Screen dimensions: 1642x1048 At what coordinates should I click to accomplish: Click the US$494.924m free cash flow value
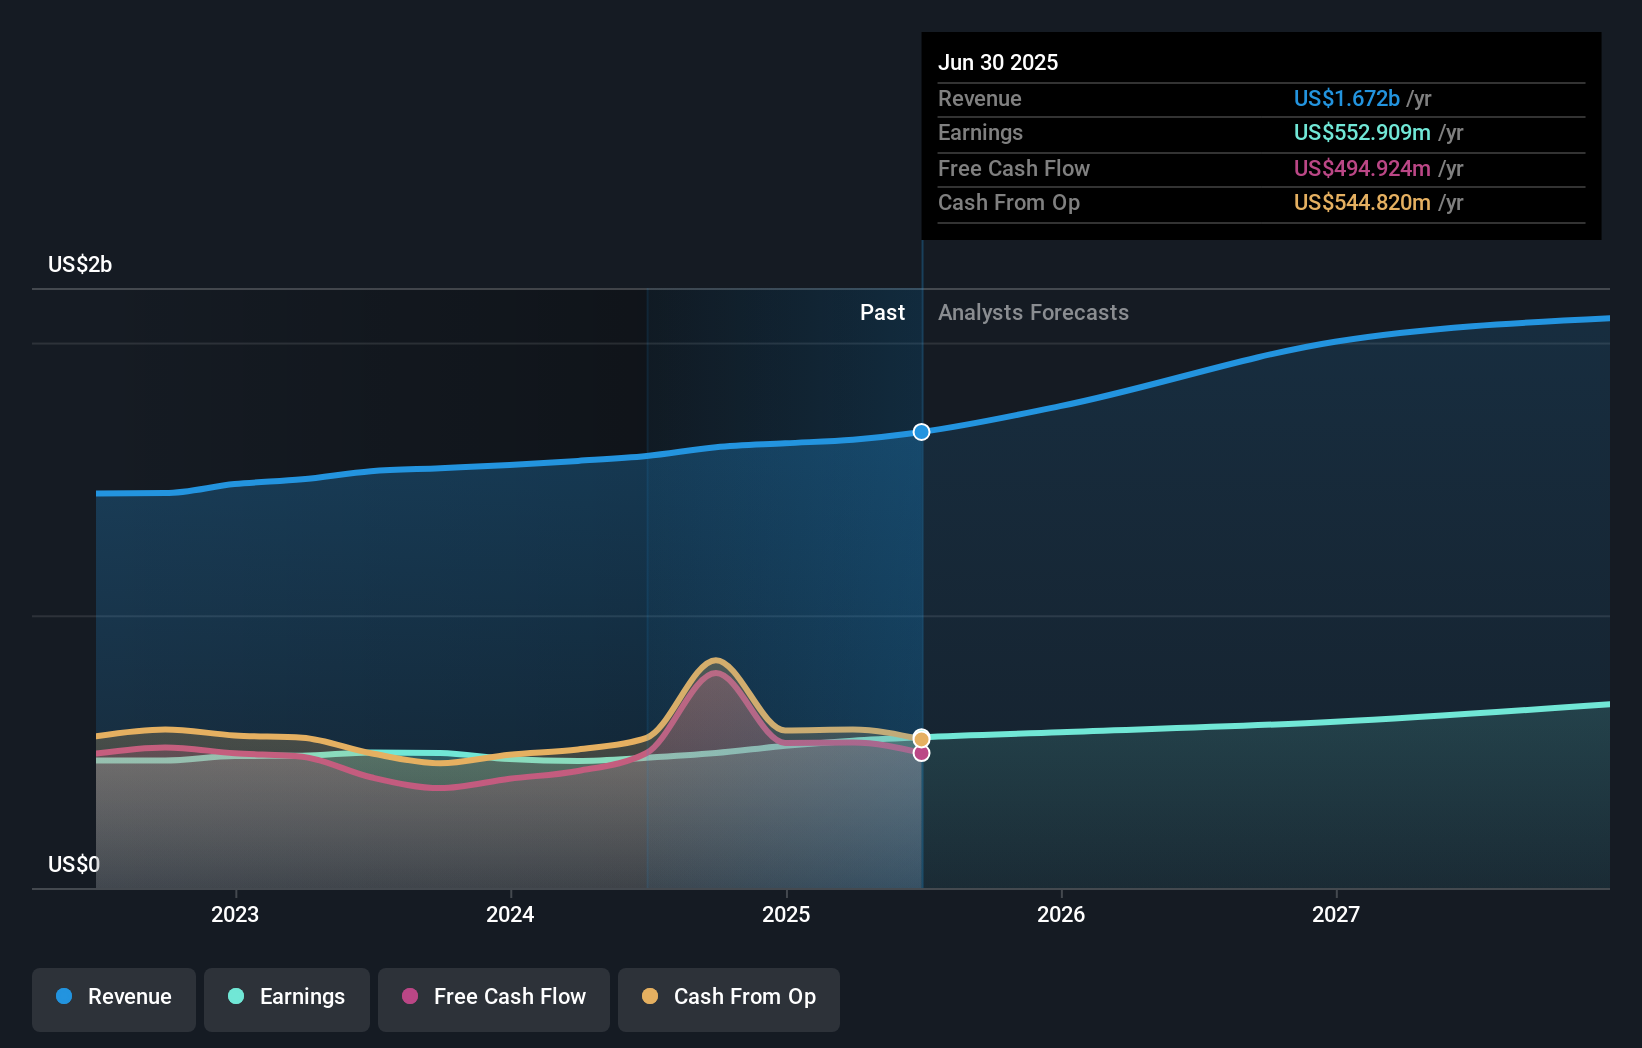pyautogui.click(x=1361, y=169)
